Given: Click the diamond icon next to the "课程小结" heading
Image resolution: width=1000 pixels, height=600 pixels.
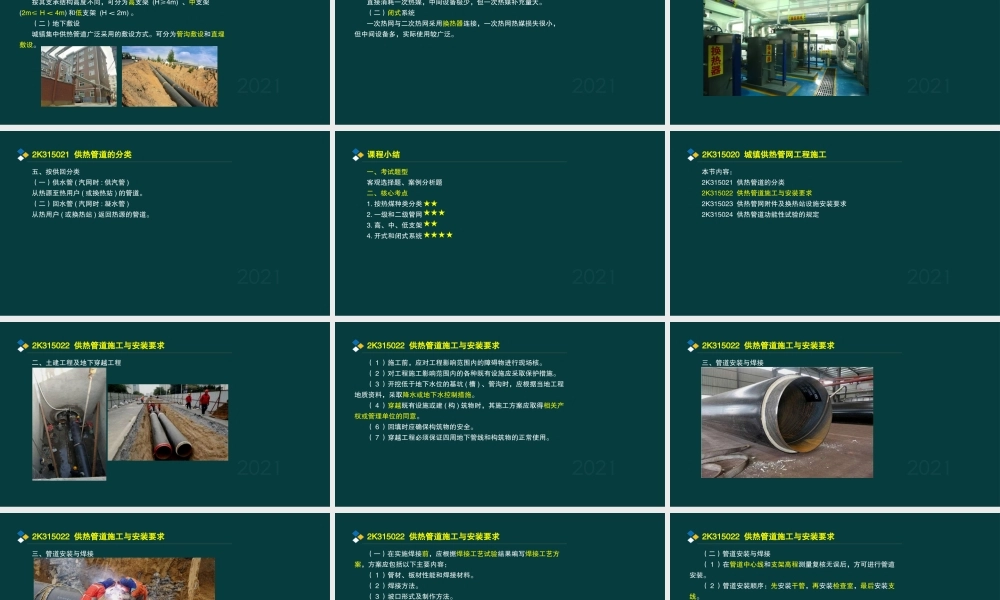Looking at the screenshot, I should (356, 153).
